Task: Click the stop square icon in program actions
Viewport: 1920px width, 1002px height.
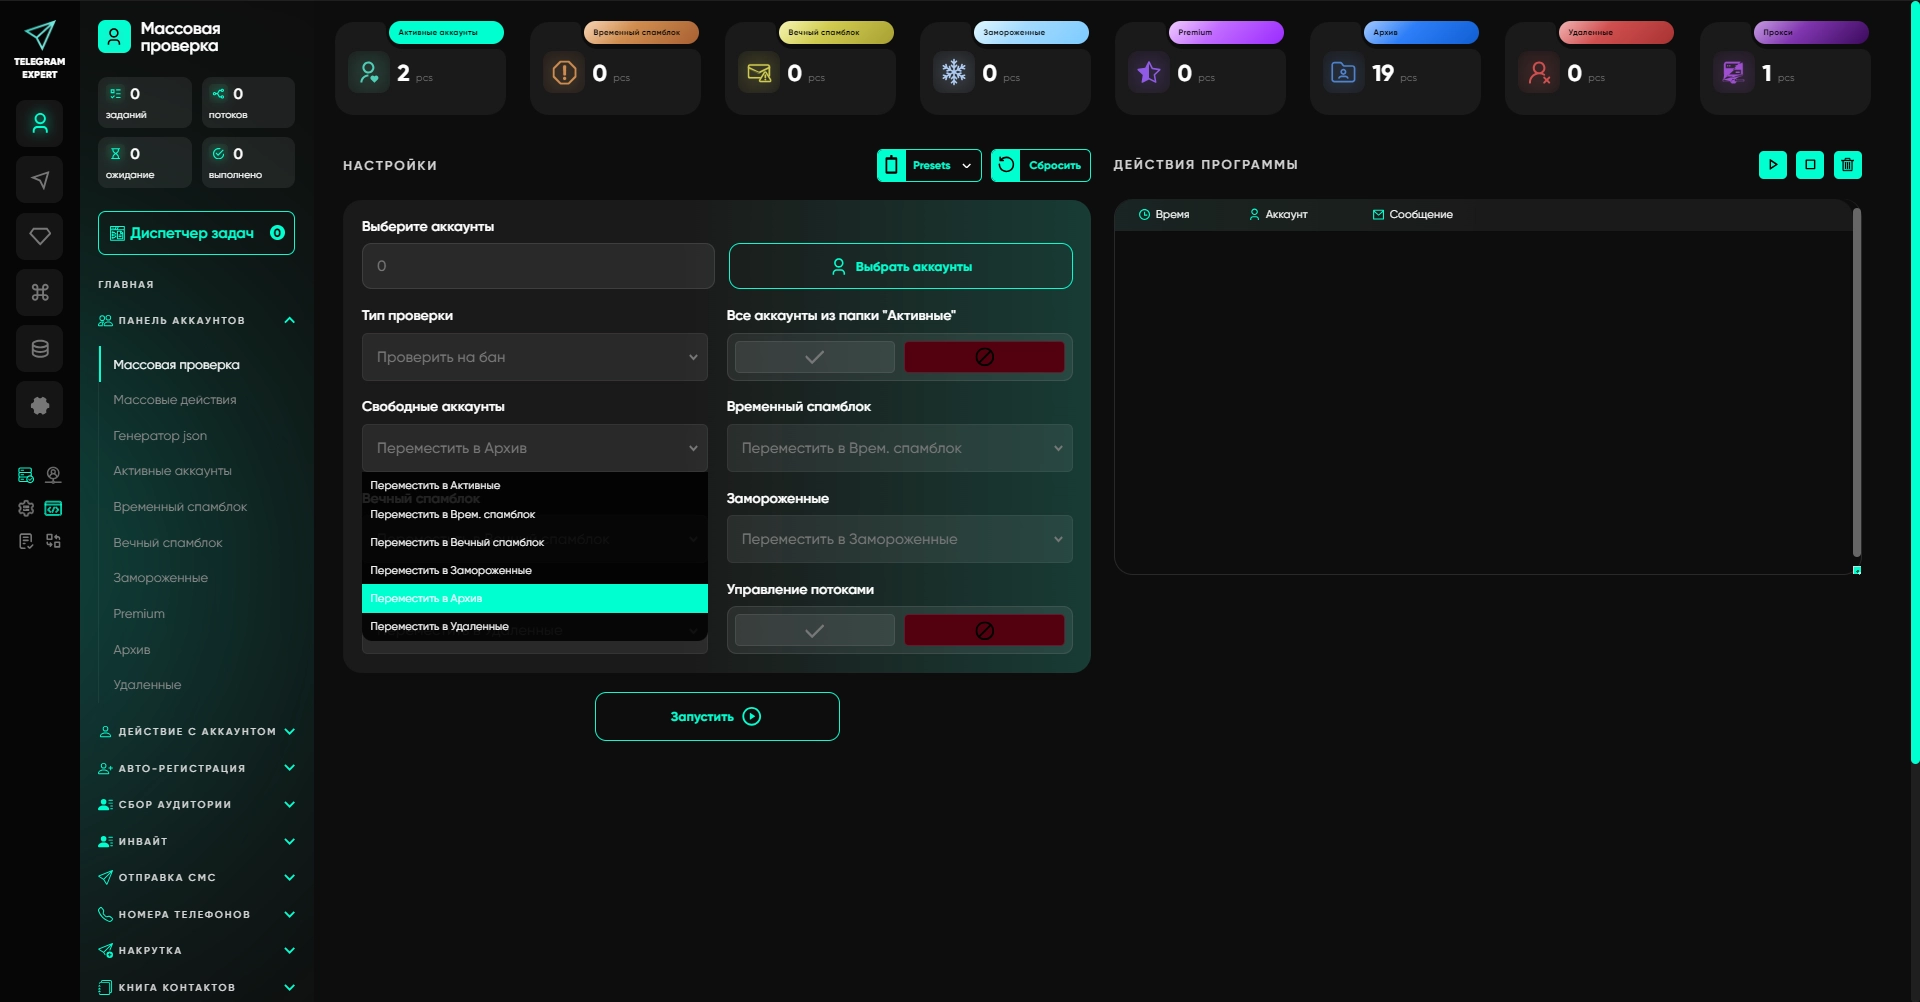Action: [1810, 165]
